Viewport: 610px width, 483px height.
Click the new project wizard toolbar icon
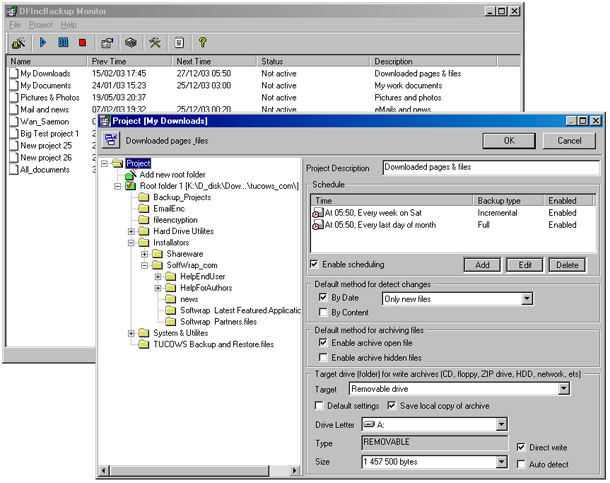18,43
